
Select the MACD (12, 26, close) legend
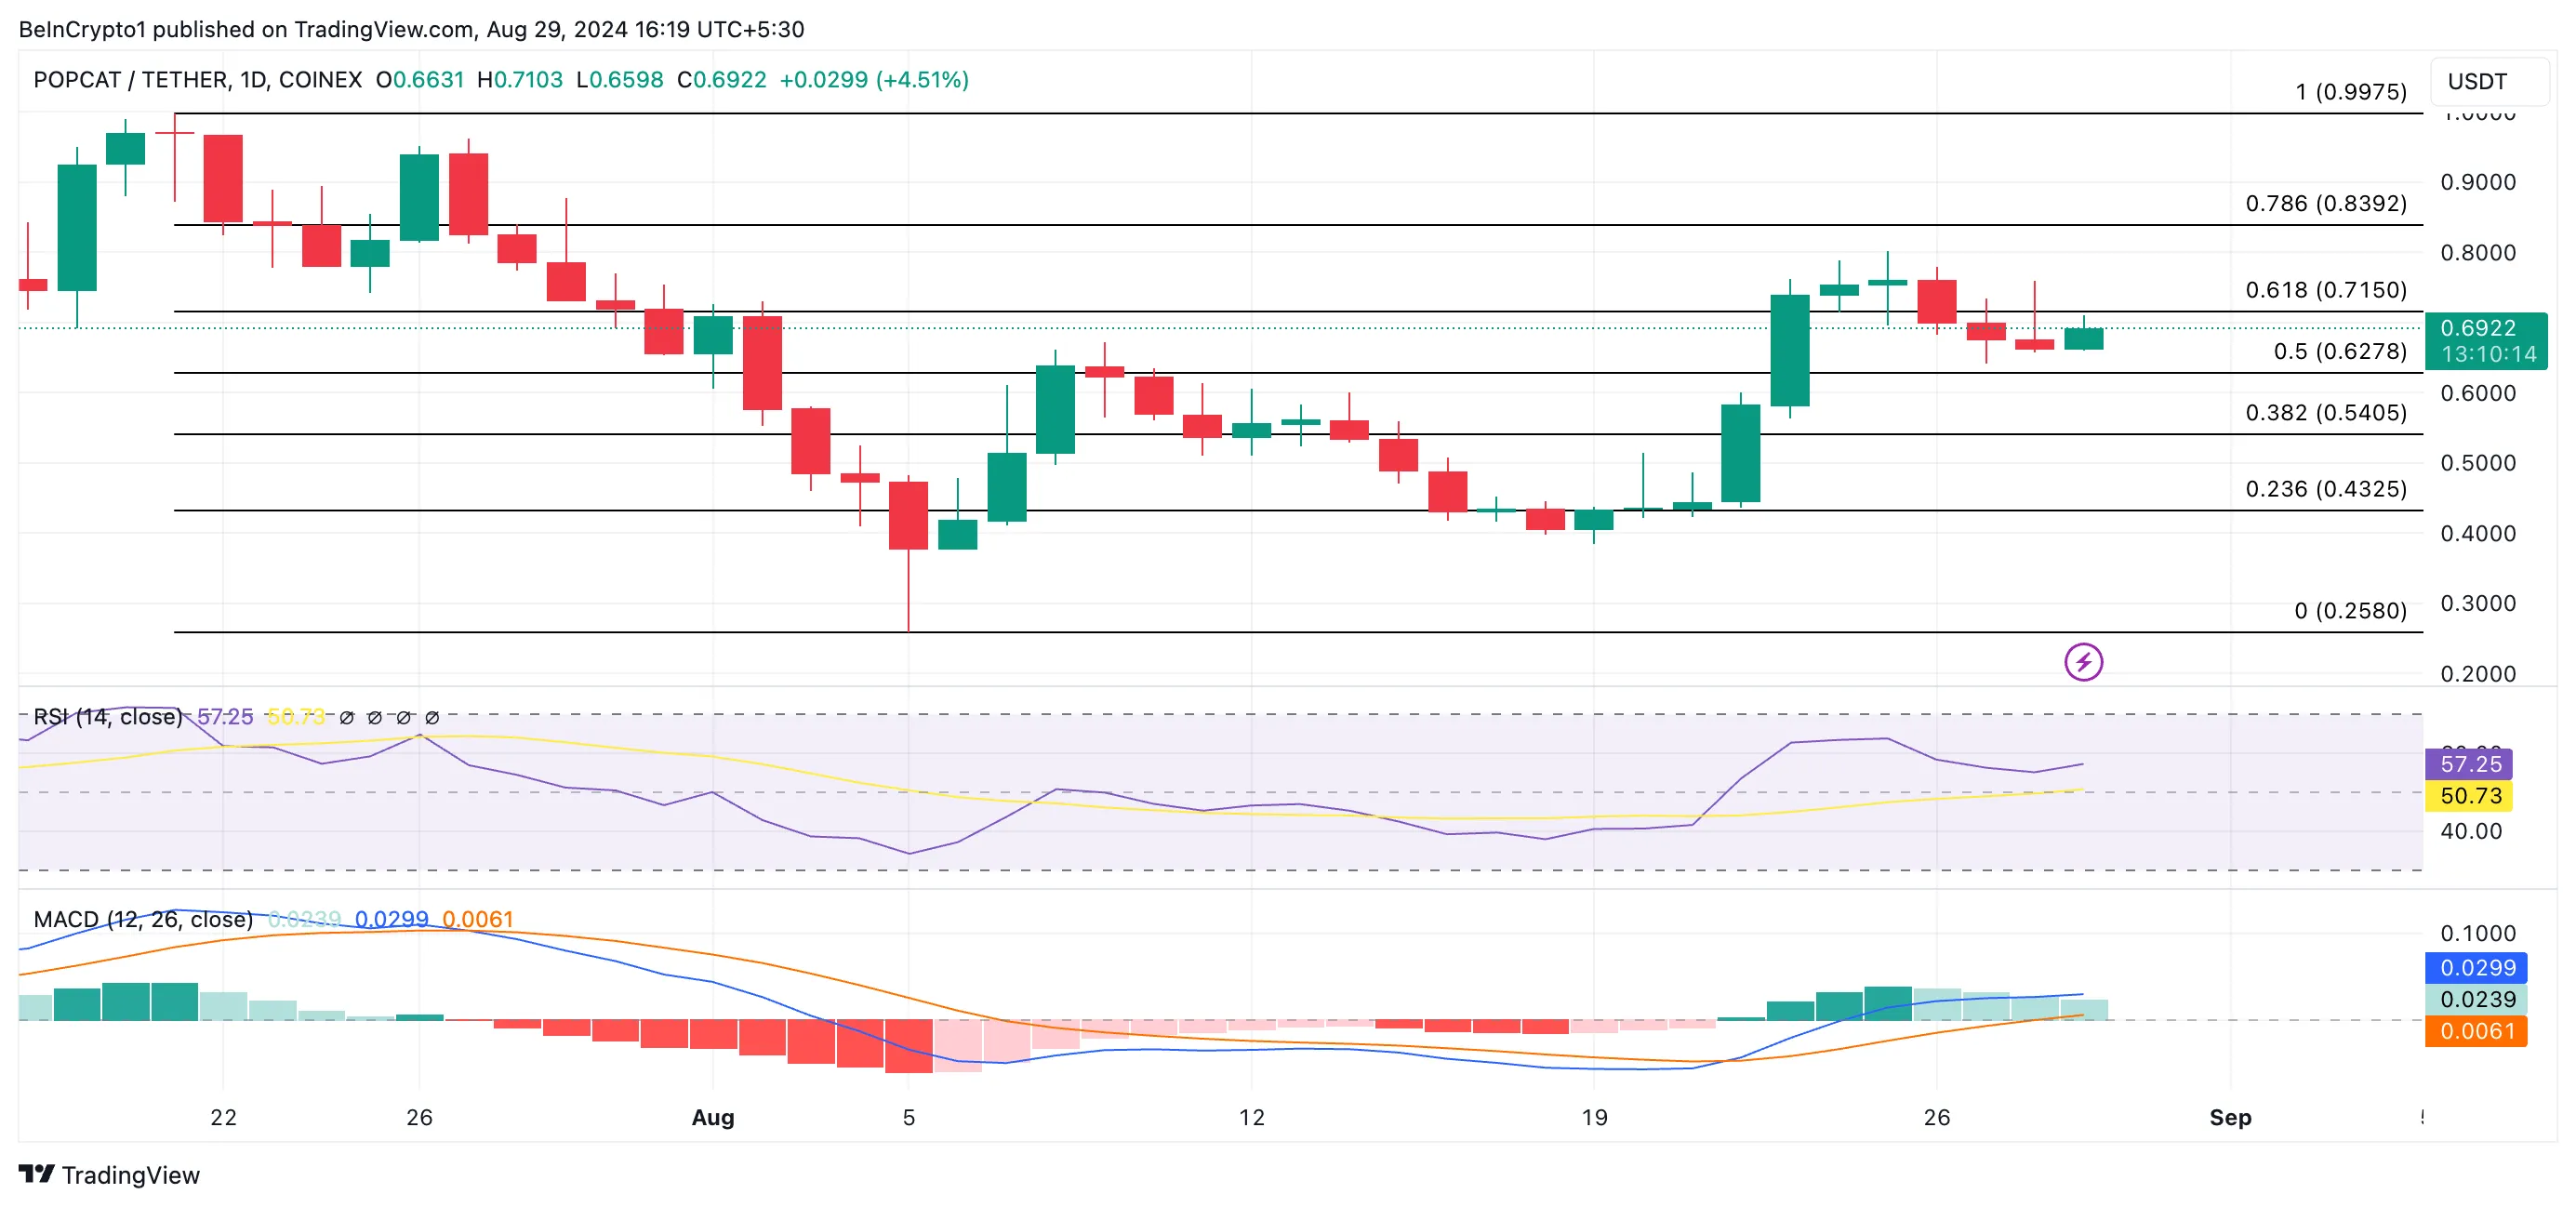[143, 919]
